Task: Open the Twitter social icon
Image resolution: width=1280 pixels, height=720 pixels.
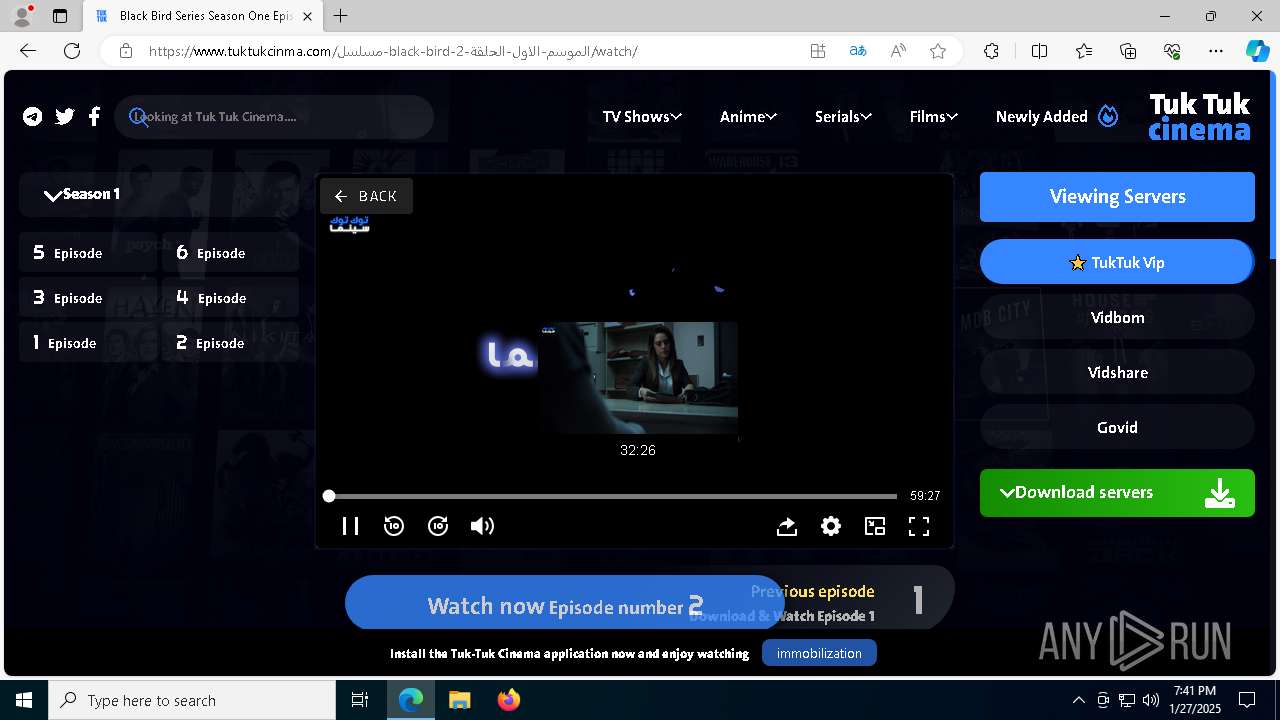Action: 65,117
